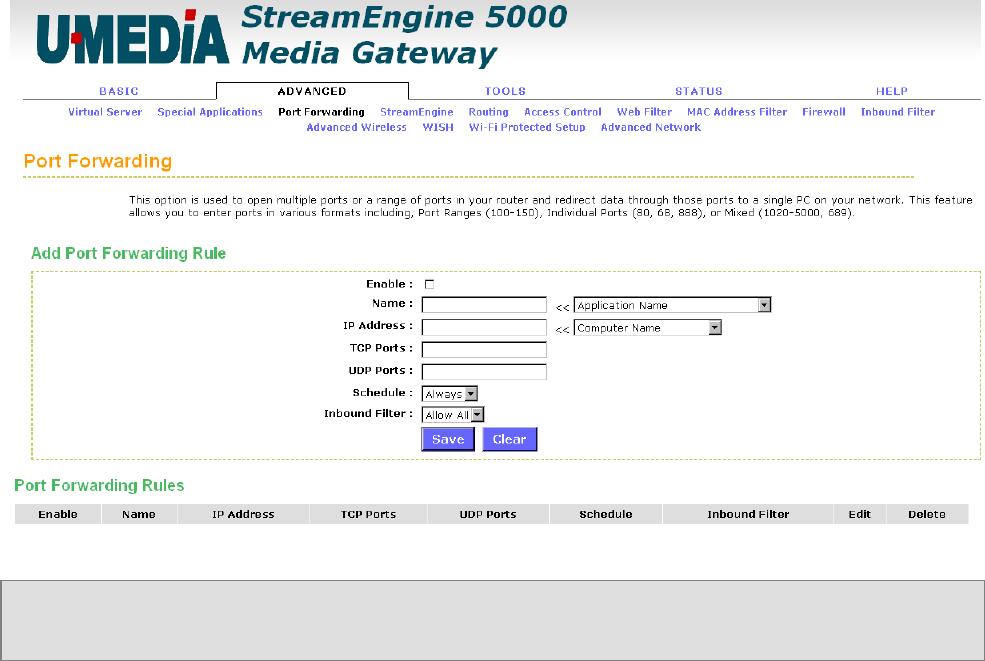
Task: Click the Port Forwarding page heading
Action: pyautogui.click(x=98, y=161)
